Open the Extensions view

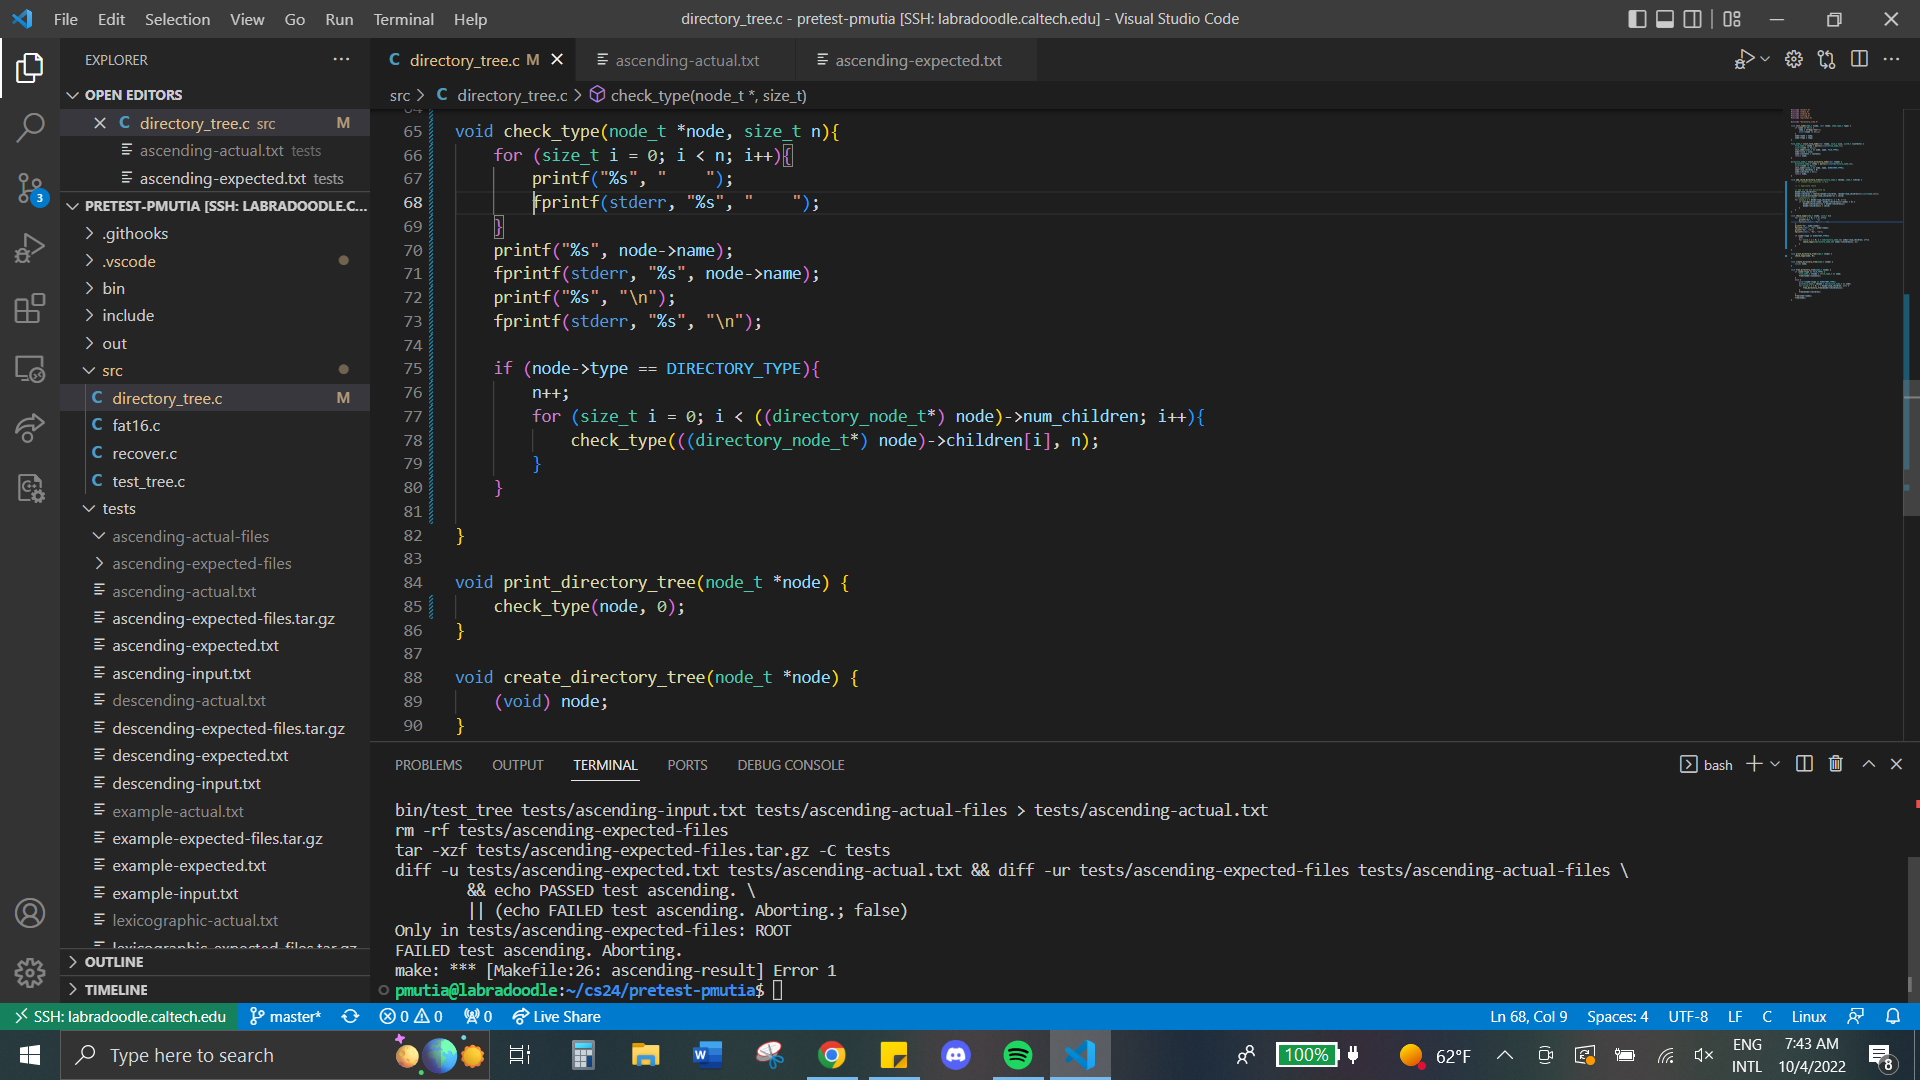coord(30,308)
